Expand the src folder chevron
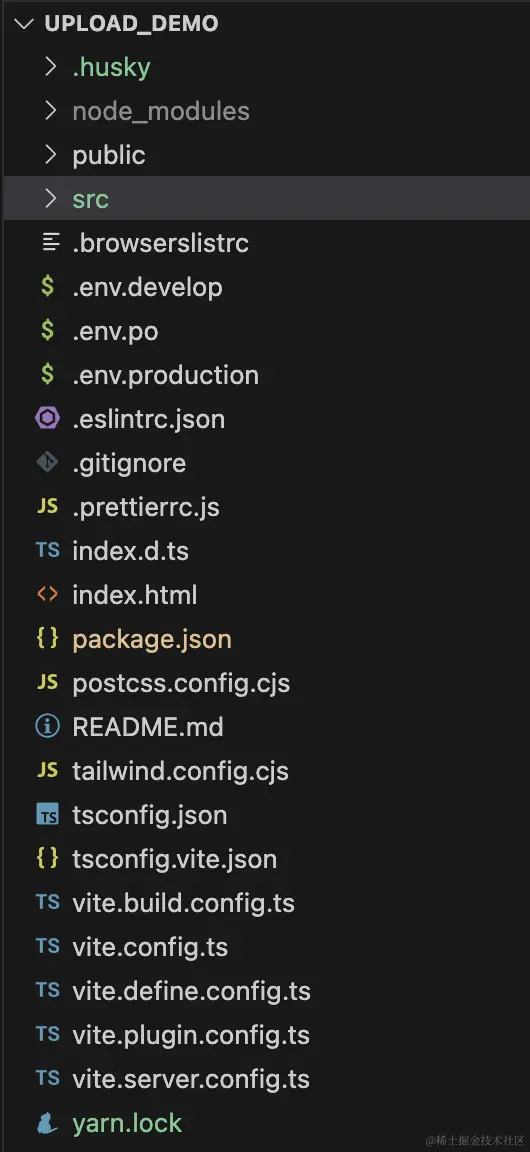The height and width of the screenshot is (1152, 530). point(50,199)
